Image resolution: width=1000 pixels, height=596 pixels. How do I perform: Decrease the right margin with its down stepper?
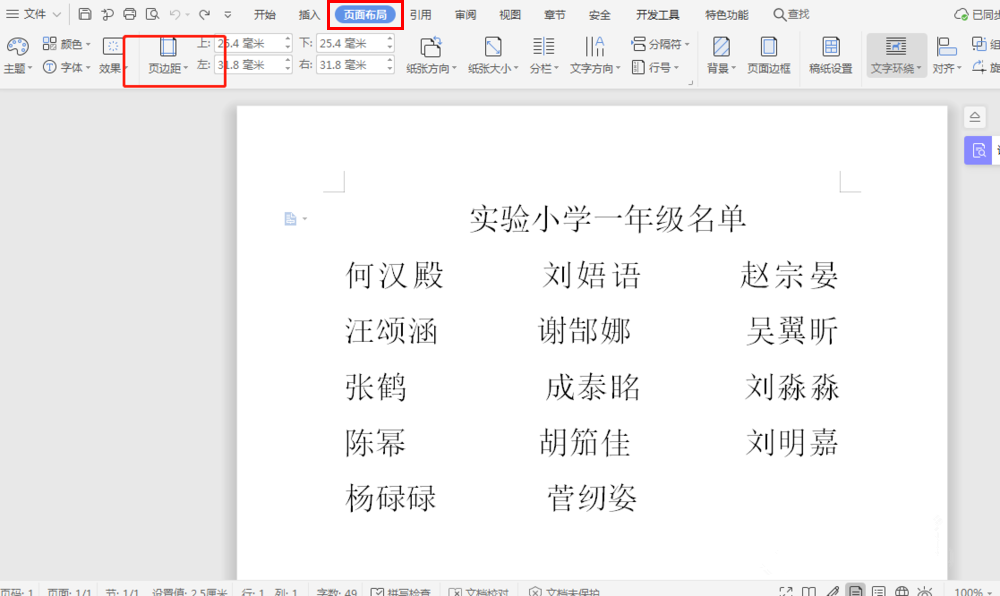click(x=390, y=68)
